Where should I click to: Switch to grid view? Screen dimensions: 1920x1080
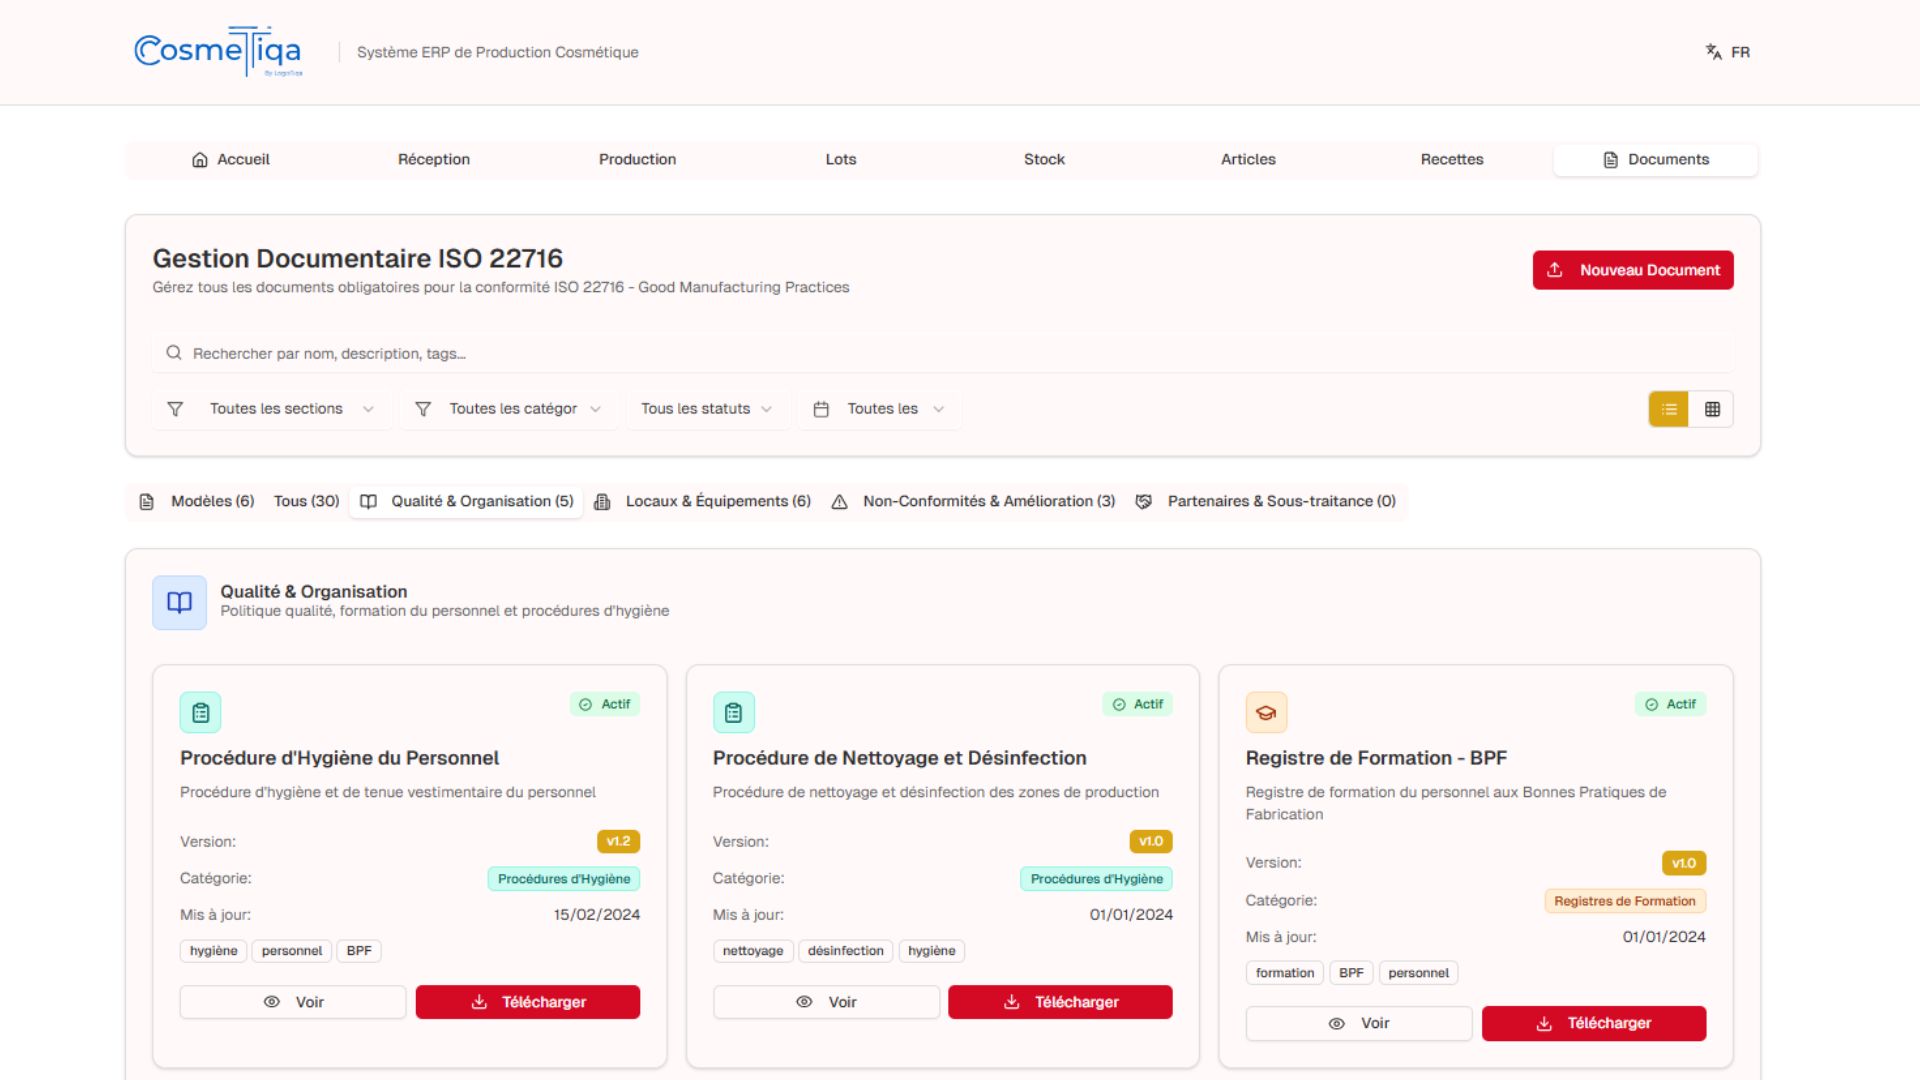(x=1712, y=409)
